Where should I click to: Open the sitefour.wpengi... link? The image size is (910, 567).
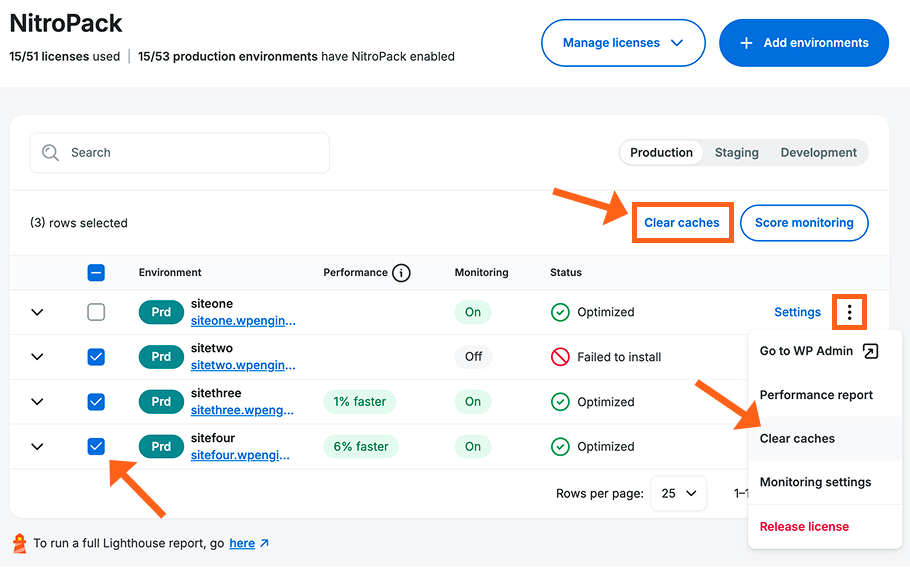240,455
